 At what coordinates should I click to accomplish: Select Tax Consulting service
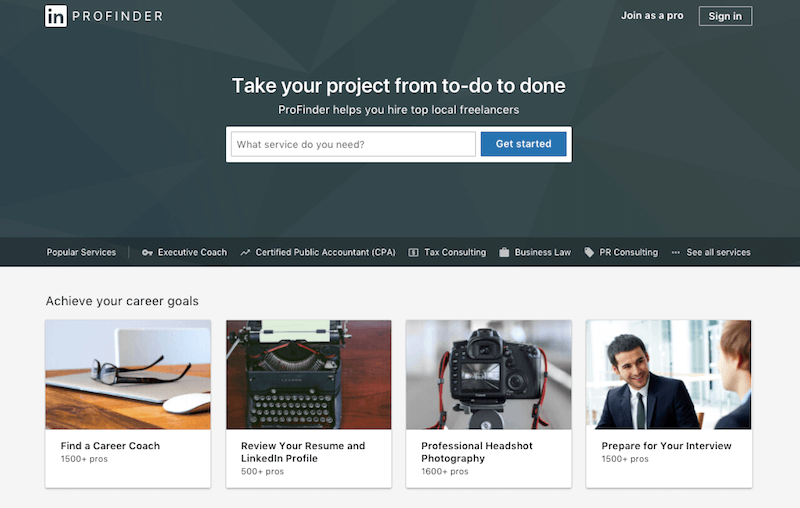pos(455,252)
